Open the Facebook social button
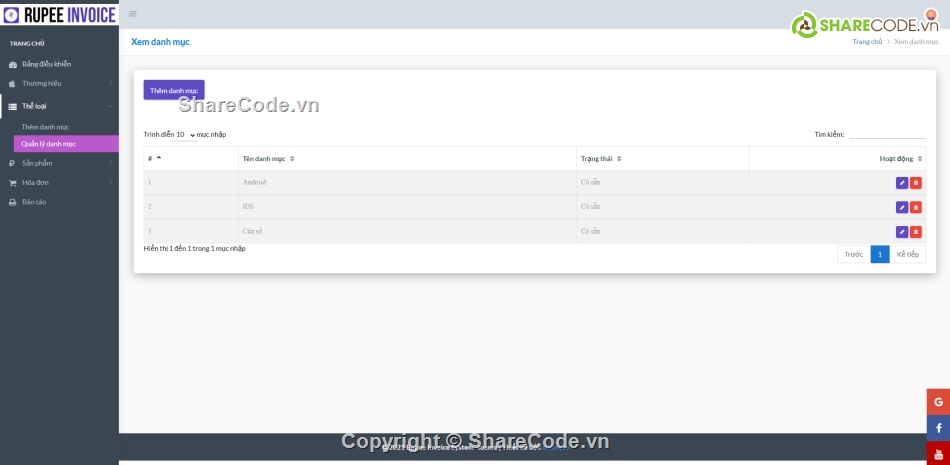Image resolution: width=950 pixels, height=465 pixels. point(938,427)
